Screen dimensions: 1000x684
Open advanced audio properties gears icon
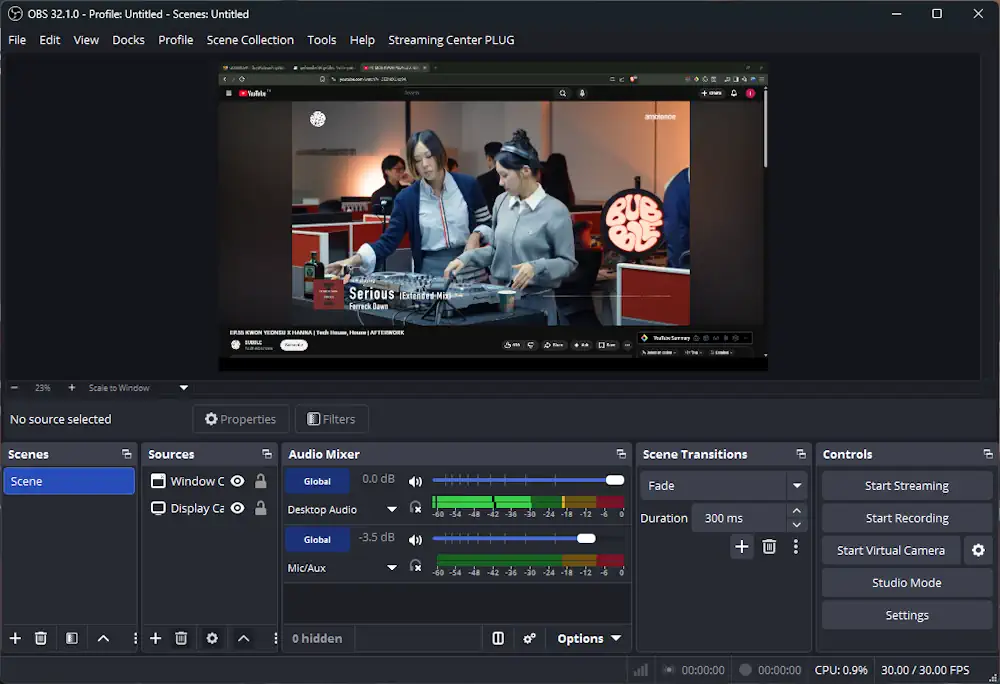click(529, 638)
